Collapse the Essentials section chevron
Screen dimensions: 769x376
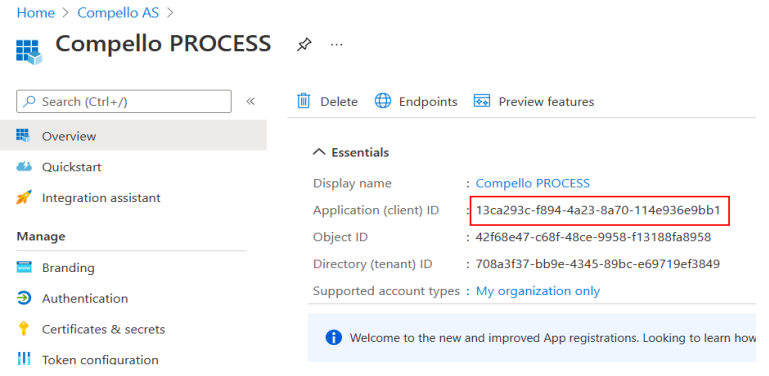pos(319,152)
